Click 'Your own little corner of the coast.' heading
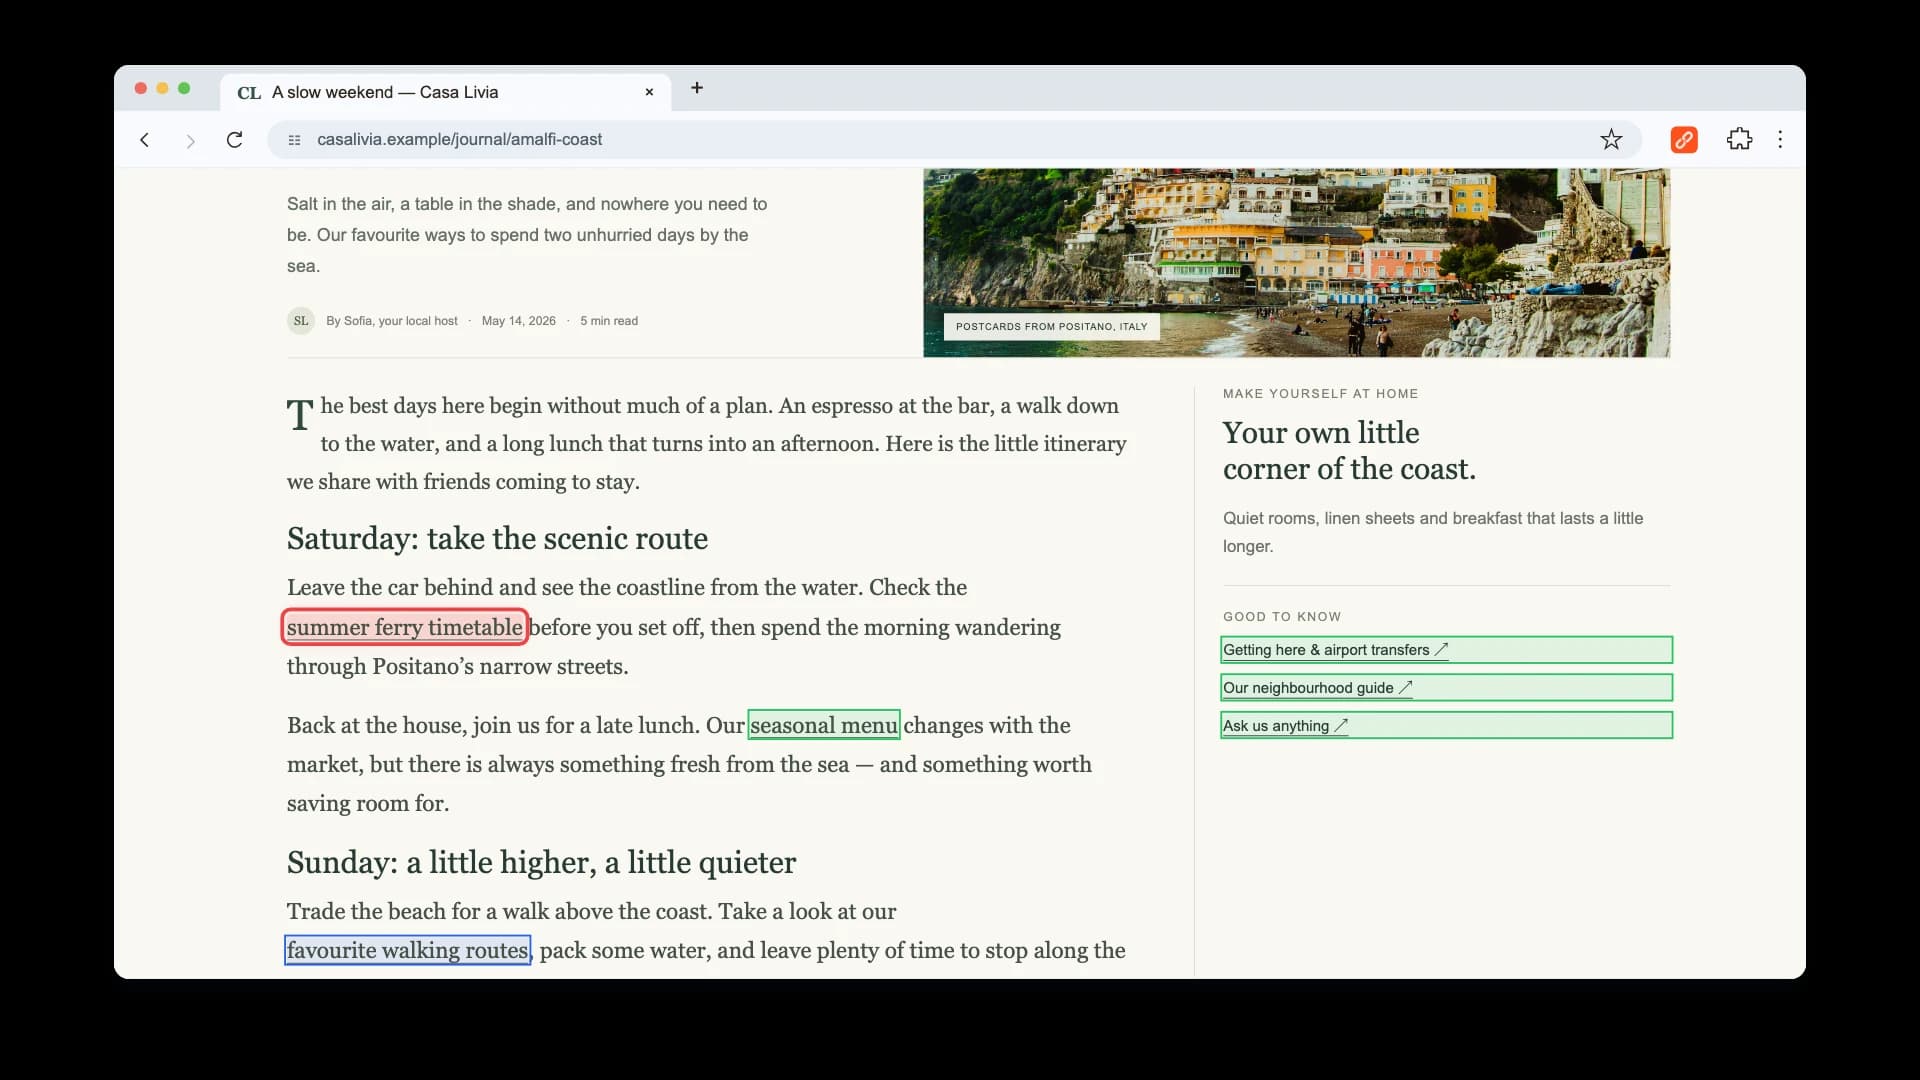1920x1080 pixels. tap(1349, 451)
